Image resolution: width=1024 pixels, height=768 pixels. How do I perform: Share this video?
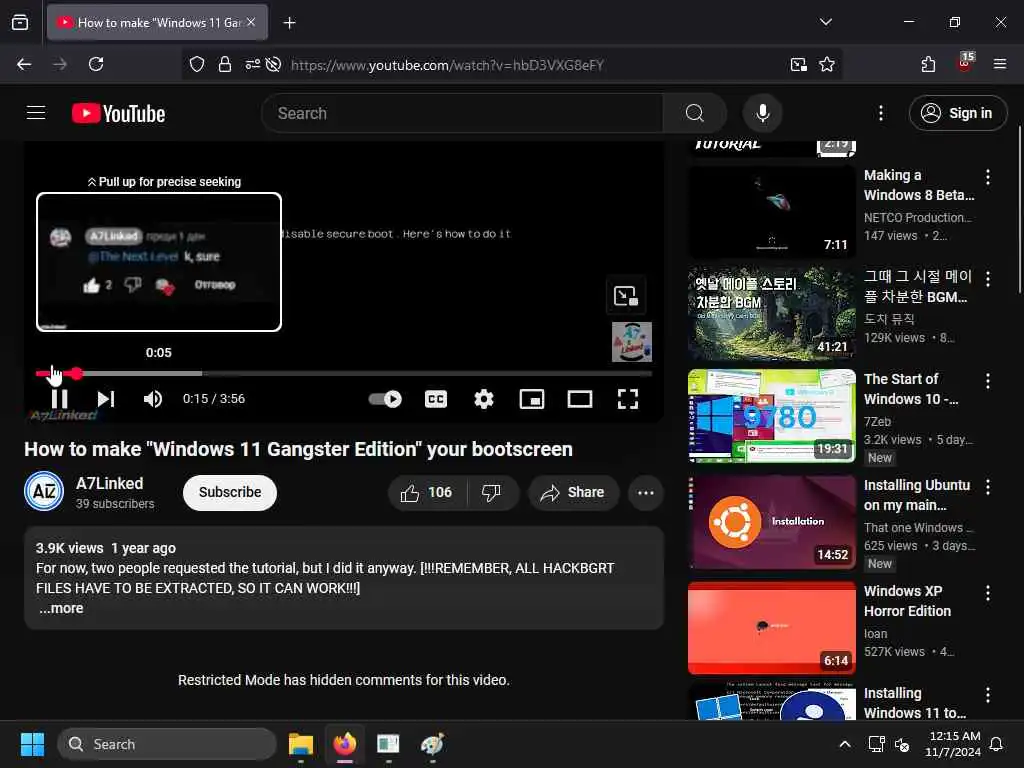(573, 492)
